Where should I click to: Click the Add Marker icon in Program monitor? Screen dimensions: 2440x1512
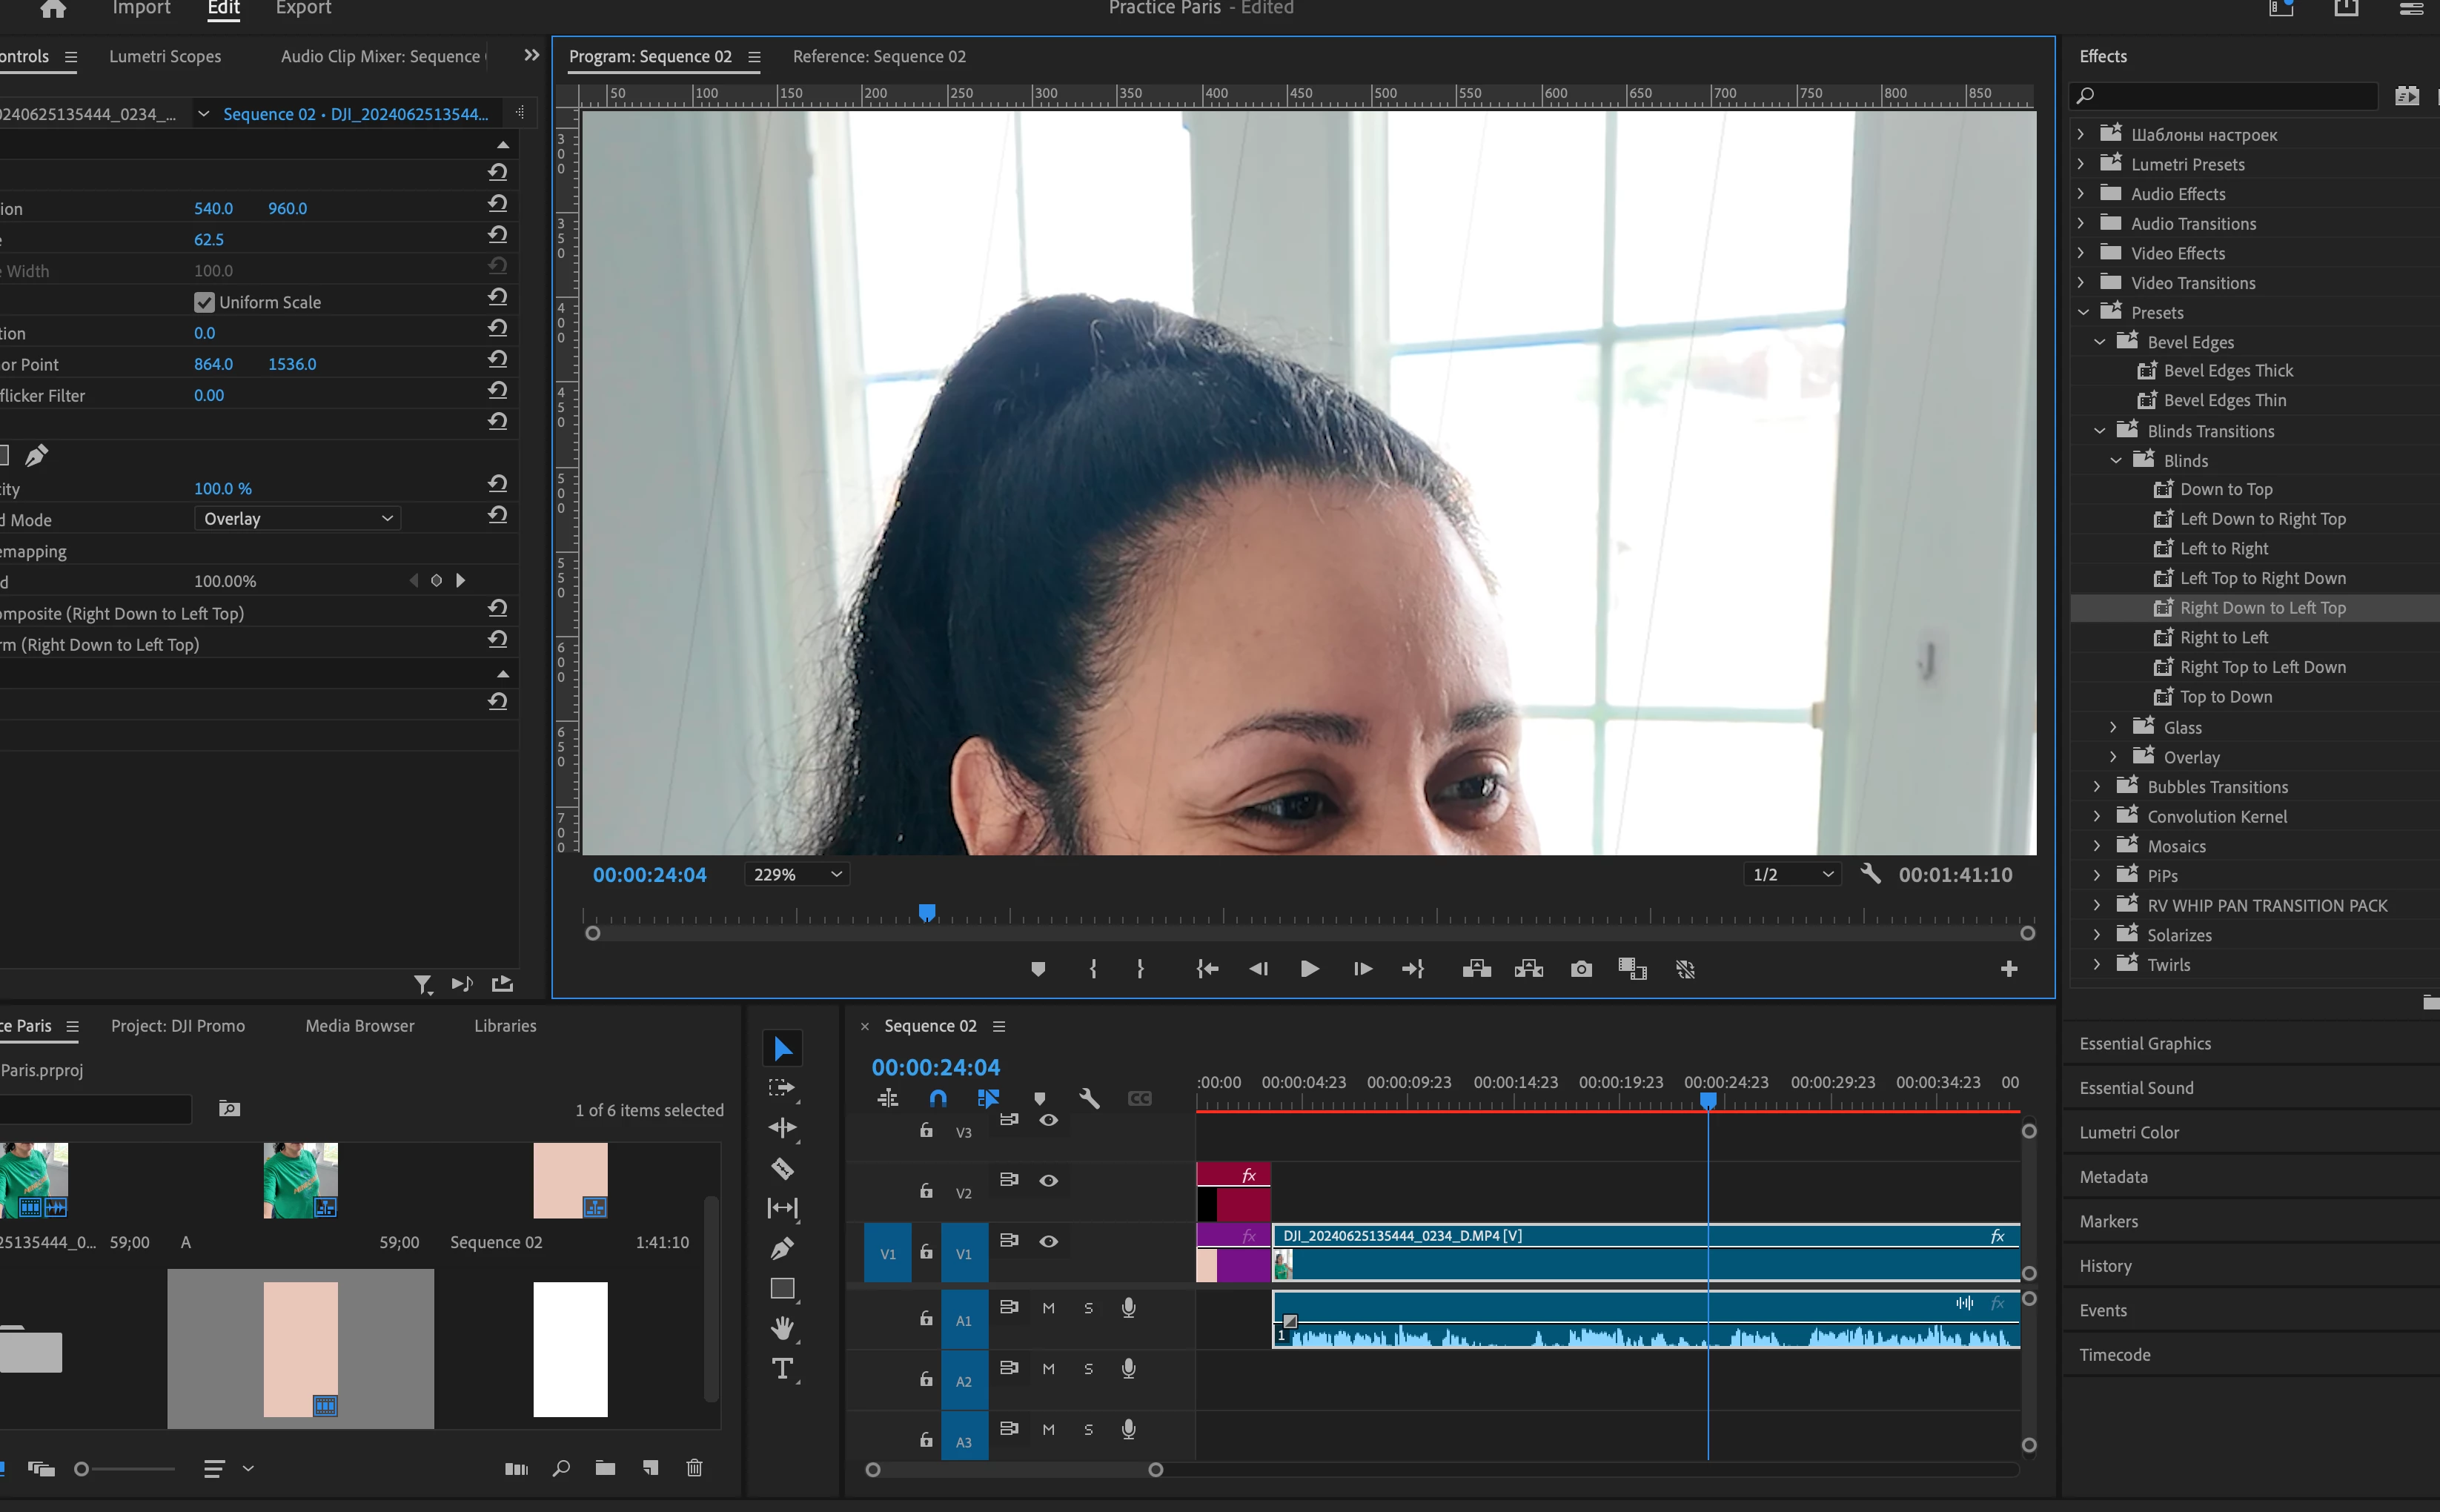pos(1038,969)
